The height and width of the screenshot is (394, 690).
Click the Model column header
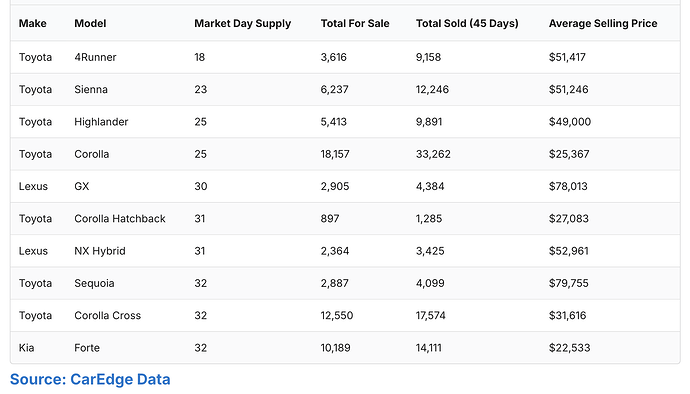pos(90,23)
